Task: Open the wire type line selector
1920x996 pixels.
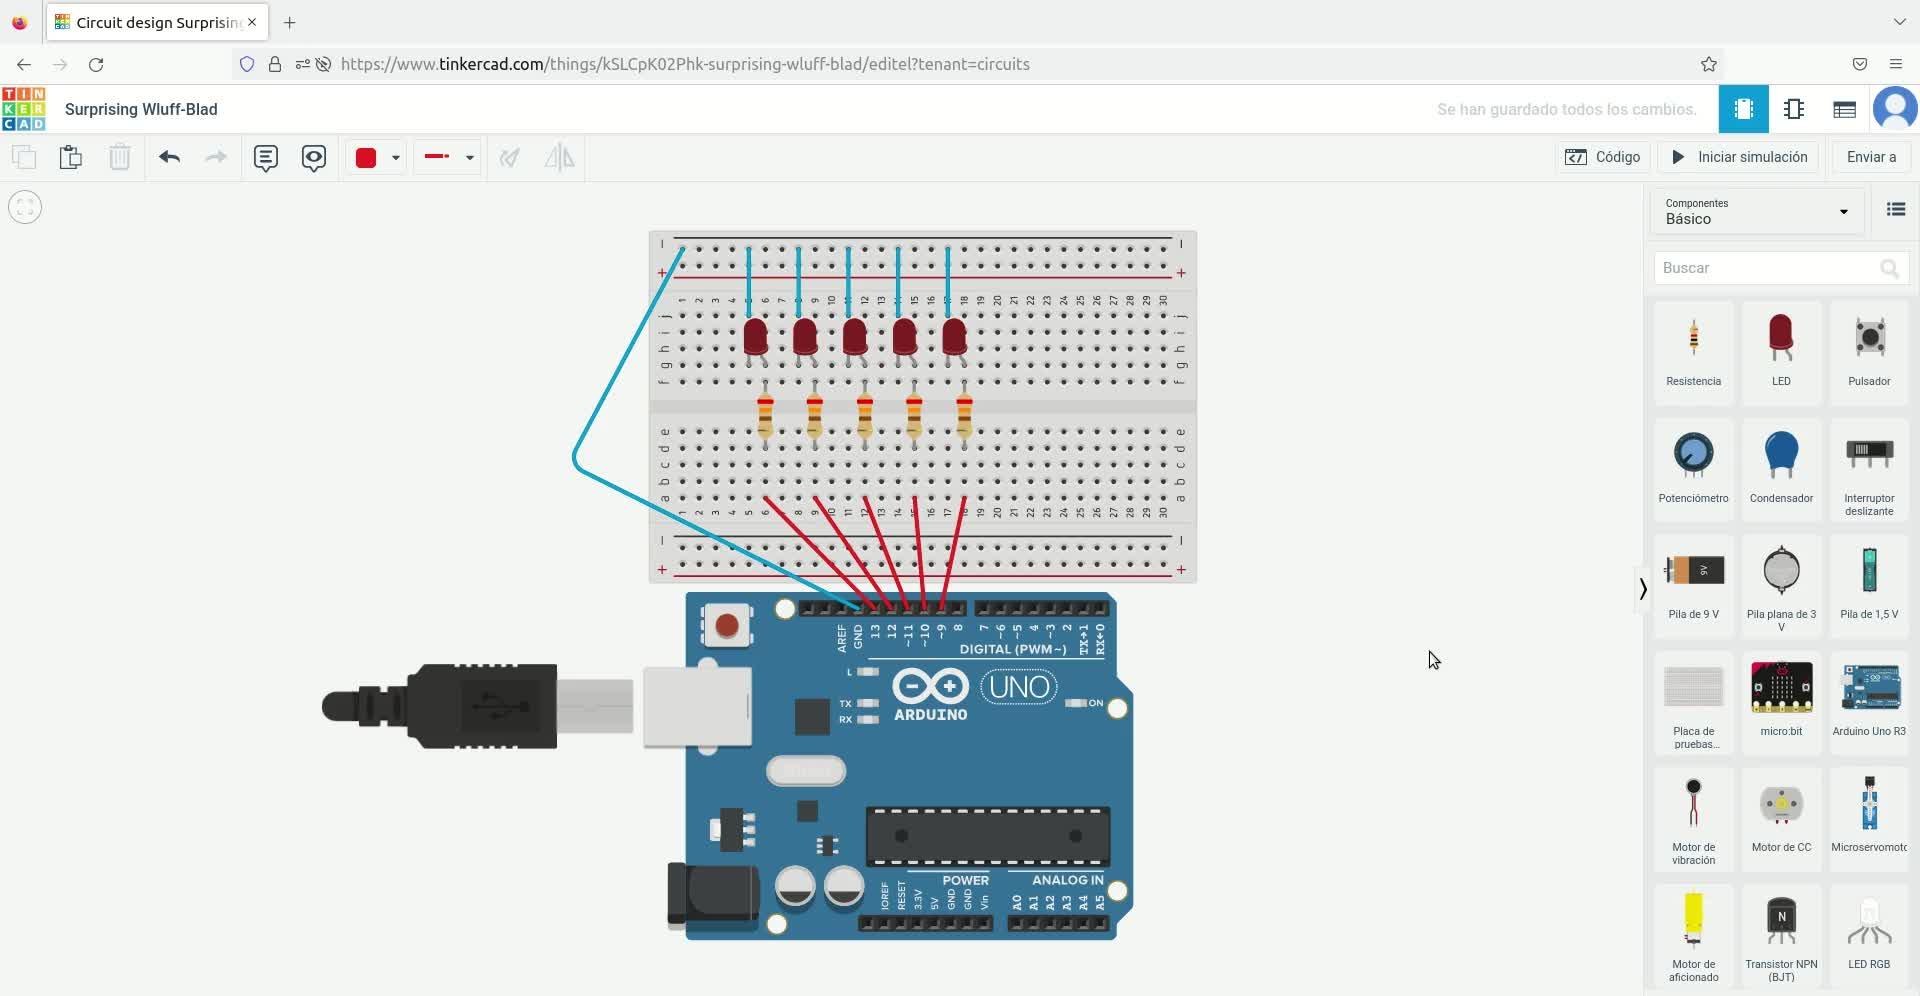Action: tap(448, 157)
